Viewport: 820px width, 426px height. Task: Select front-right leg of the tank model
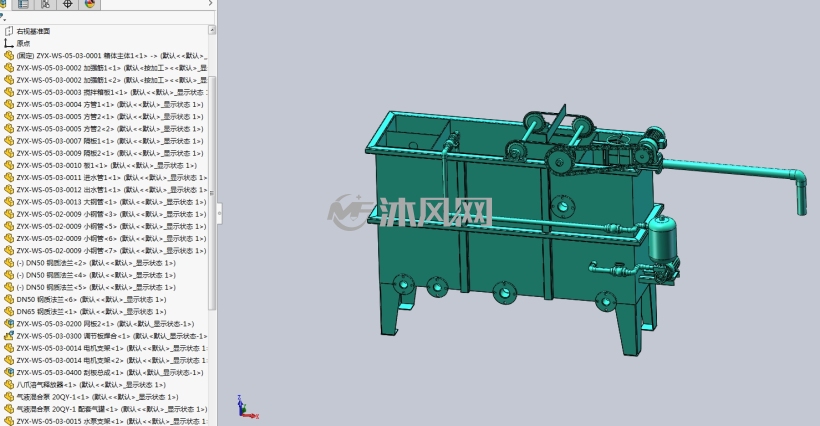(x=630, y=328)
